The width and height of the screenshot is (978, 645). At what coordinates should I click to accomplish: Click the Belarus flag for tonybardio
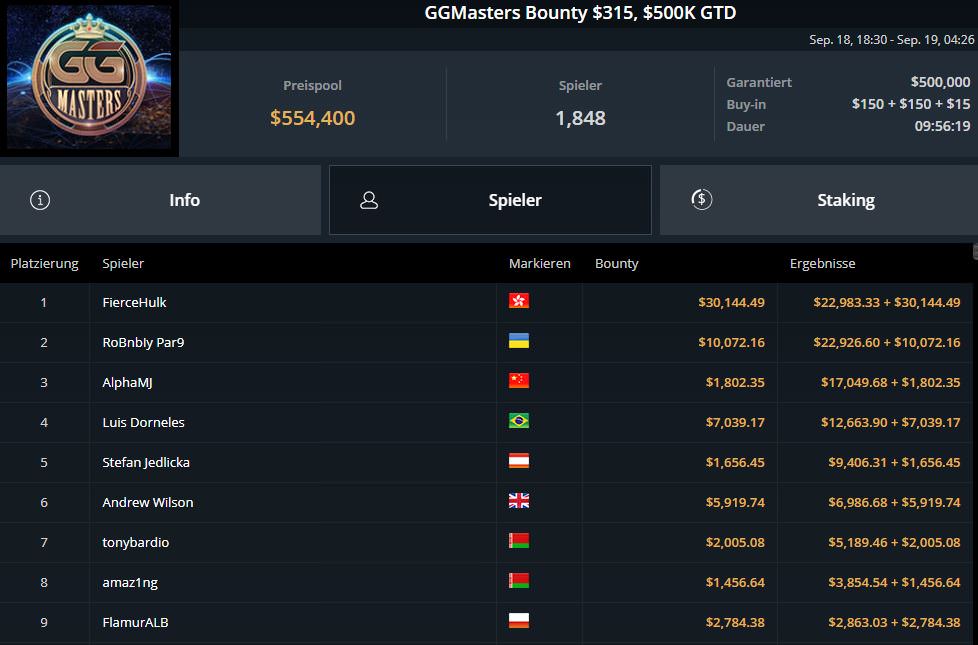519,540
